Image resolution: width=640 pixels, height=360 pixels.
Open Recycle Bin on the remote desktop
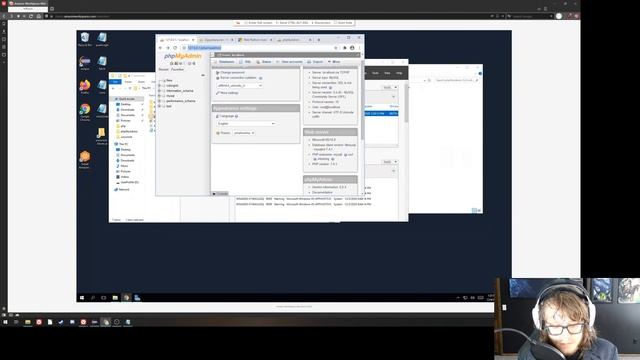(85, 39)
